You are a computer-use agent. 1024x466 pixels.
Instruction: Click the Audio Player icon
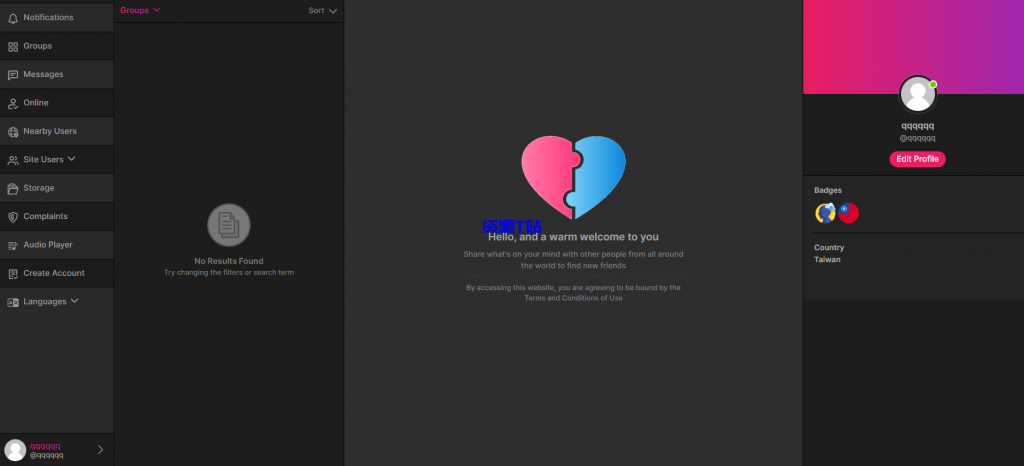click(x=13, y=245)
